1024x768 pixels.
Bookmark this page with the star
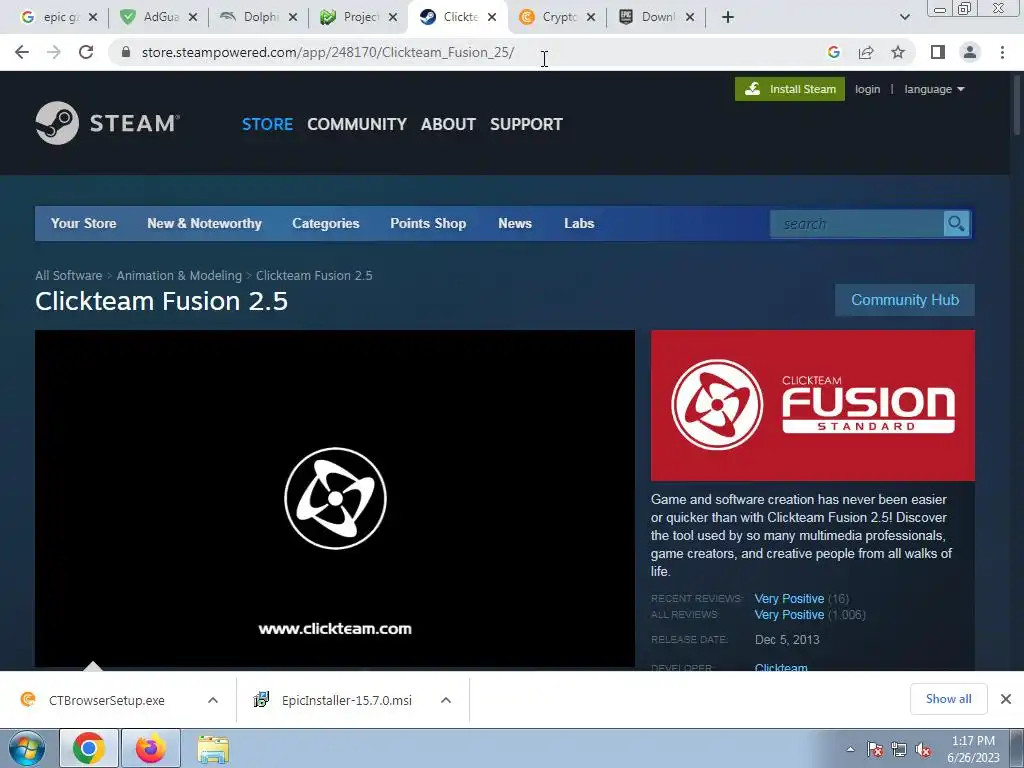(x=898, y=52)
